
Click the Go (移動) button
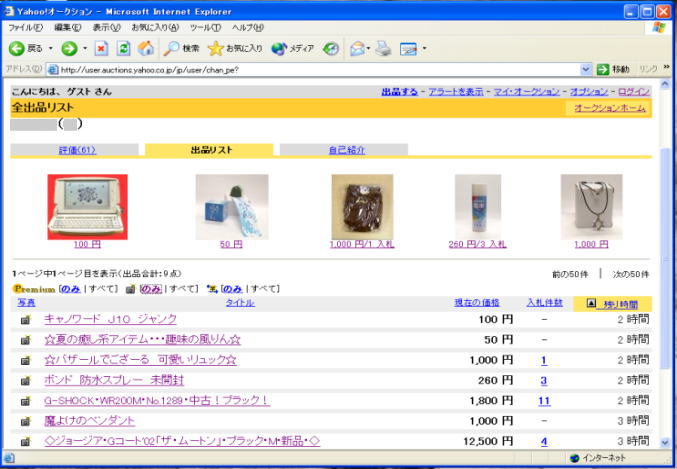(613, 69)
